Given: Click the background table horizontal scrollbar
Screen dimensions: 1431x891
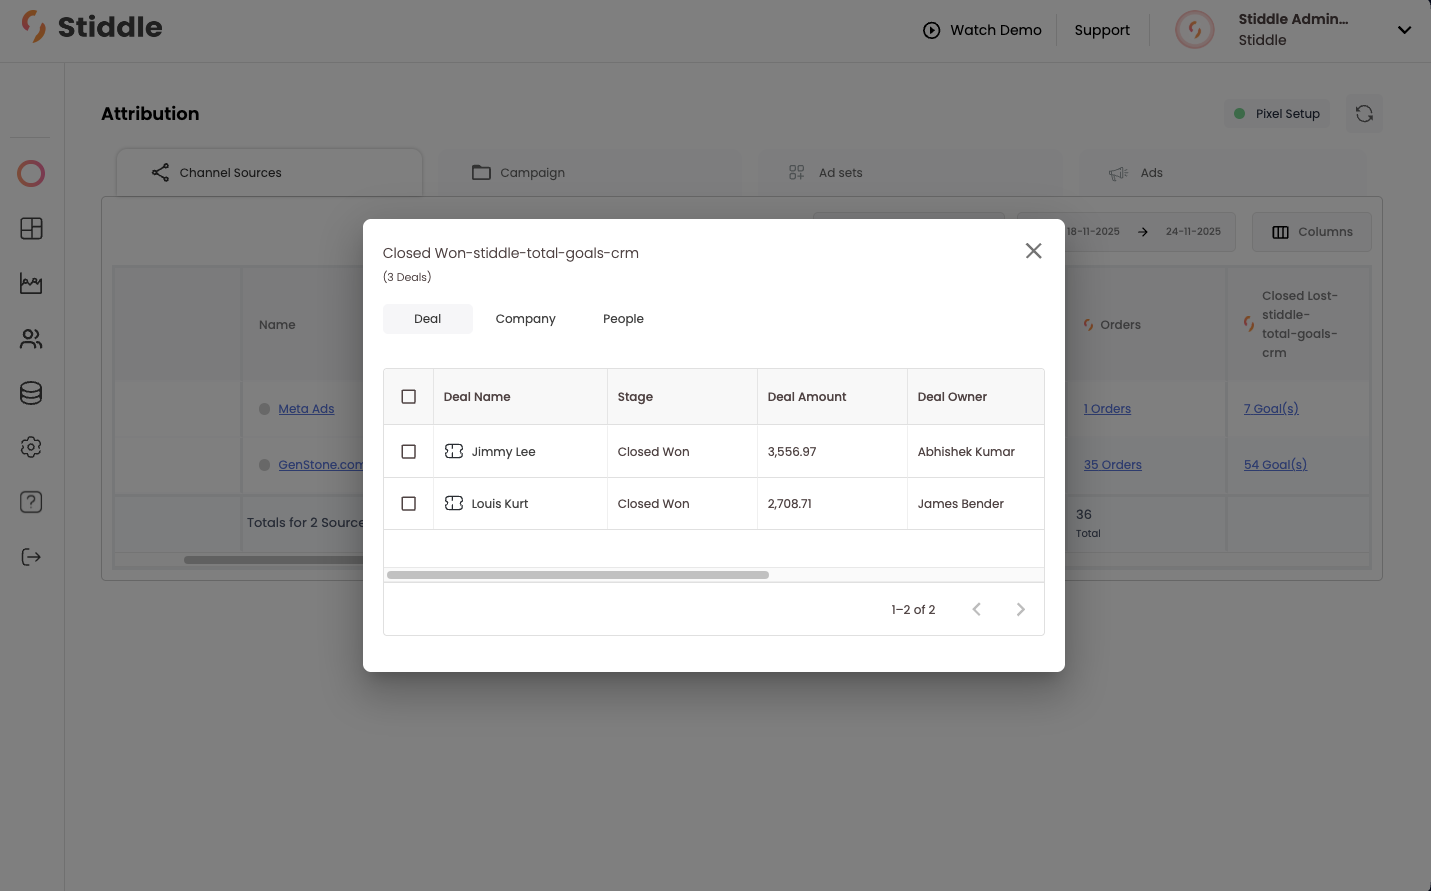Looking at the screenshot, I should click(x=273, y=560).
